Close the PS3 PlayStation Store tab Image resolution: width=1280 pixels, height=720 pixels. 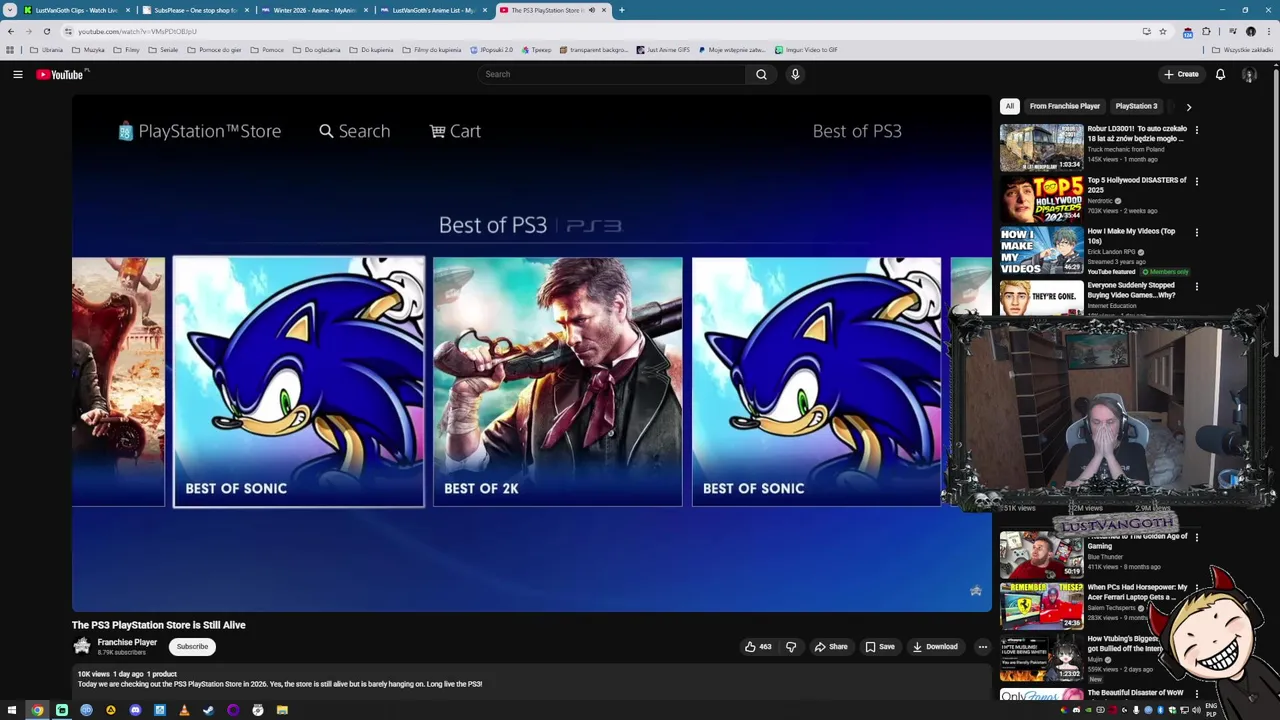click(x=603, y=10)
